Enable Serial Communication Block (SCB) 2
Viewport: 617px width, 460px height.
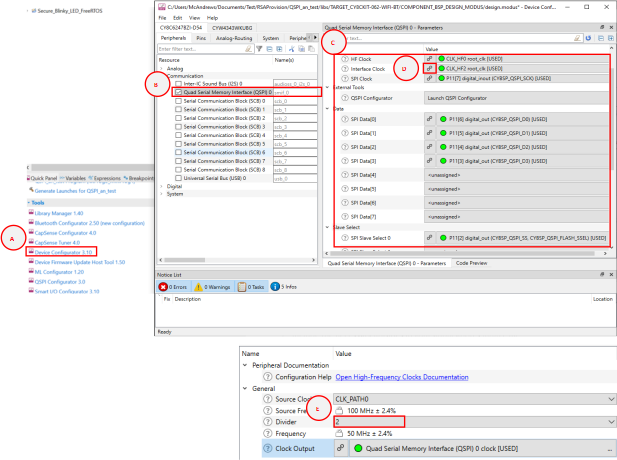pyautogui.click(x=178, y=118)
